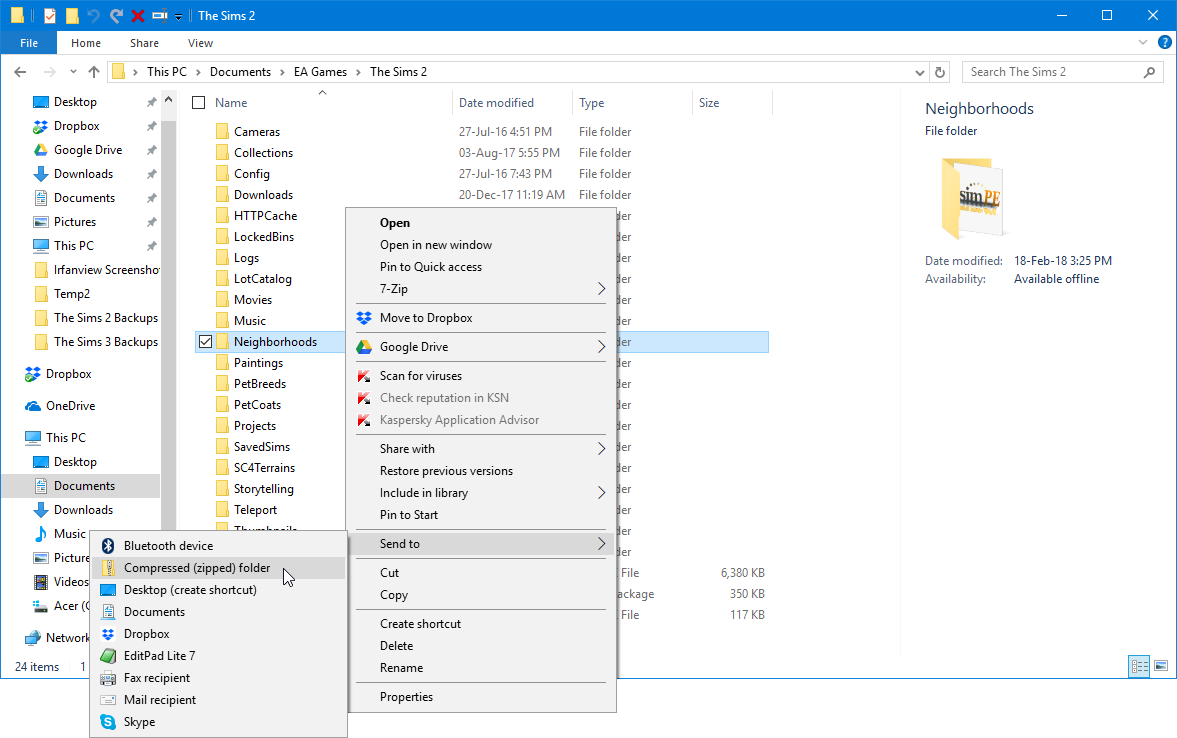The height and width of the screenshot is (738, 1177).
Task: Expand the ribbon with the chevron
Action: (x=1142, y=43)
